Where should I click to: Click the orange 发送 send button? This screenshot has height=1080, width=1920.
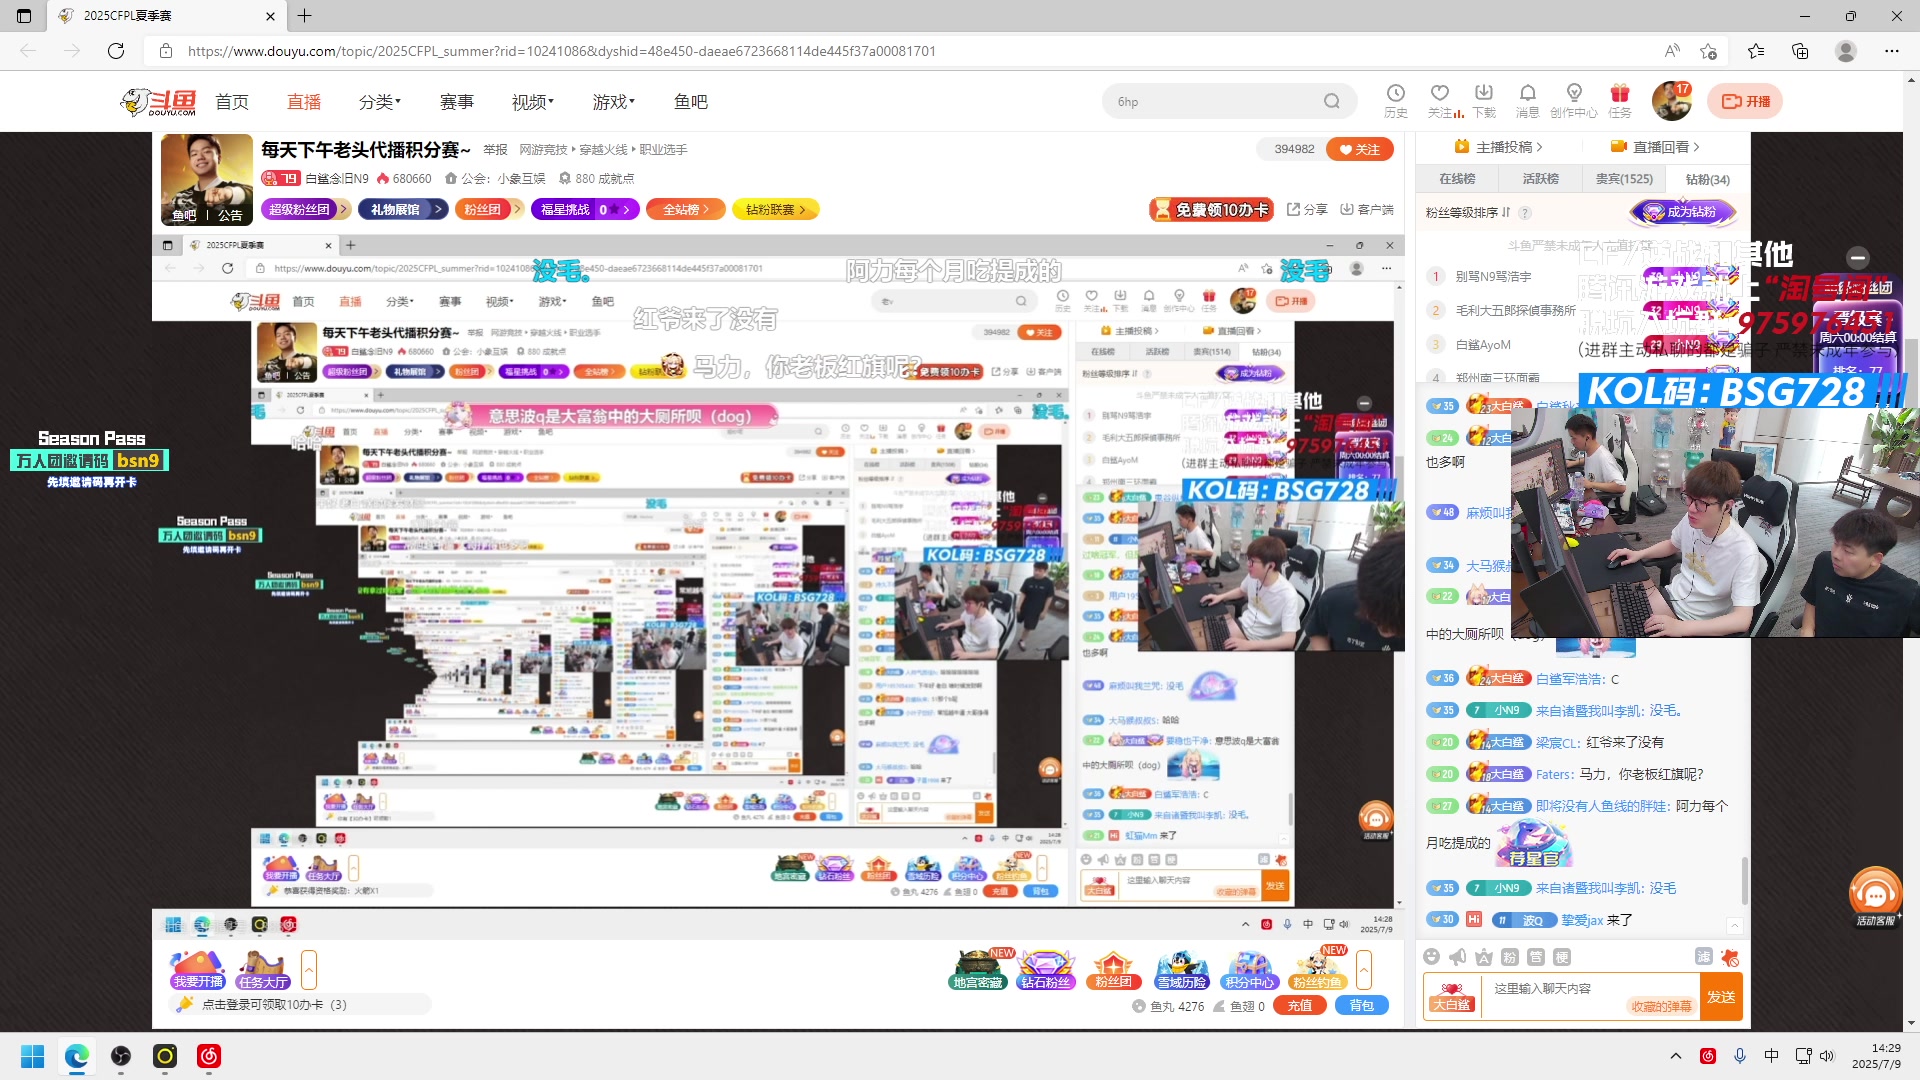(1721, 997)
